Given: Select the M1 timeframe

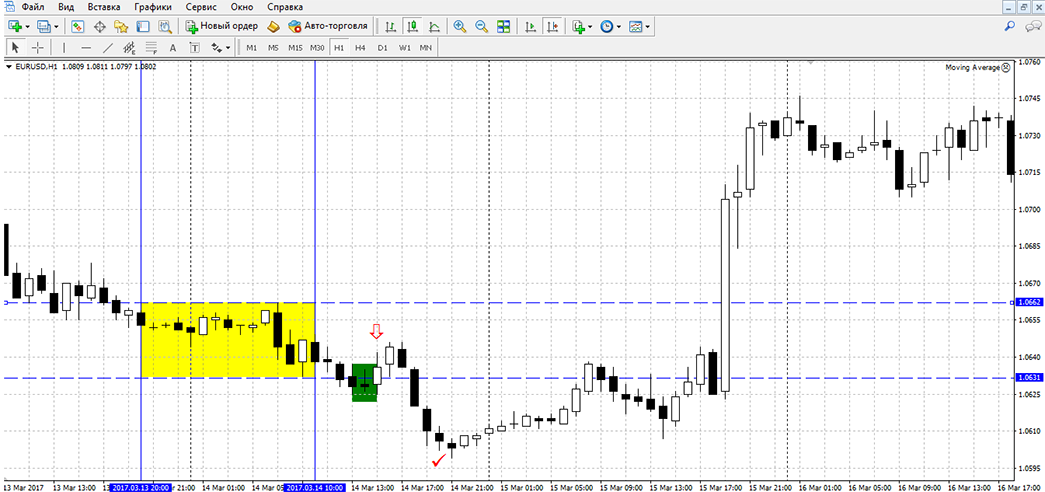Looking at the screenshot, I should point(251,47).
